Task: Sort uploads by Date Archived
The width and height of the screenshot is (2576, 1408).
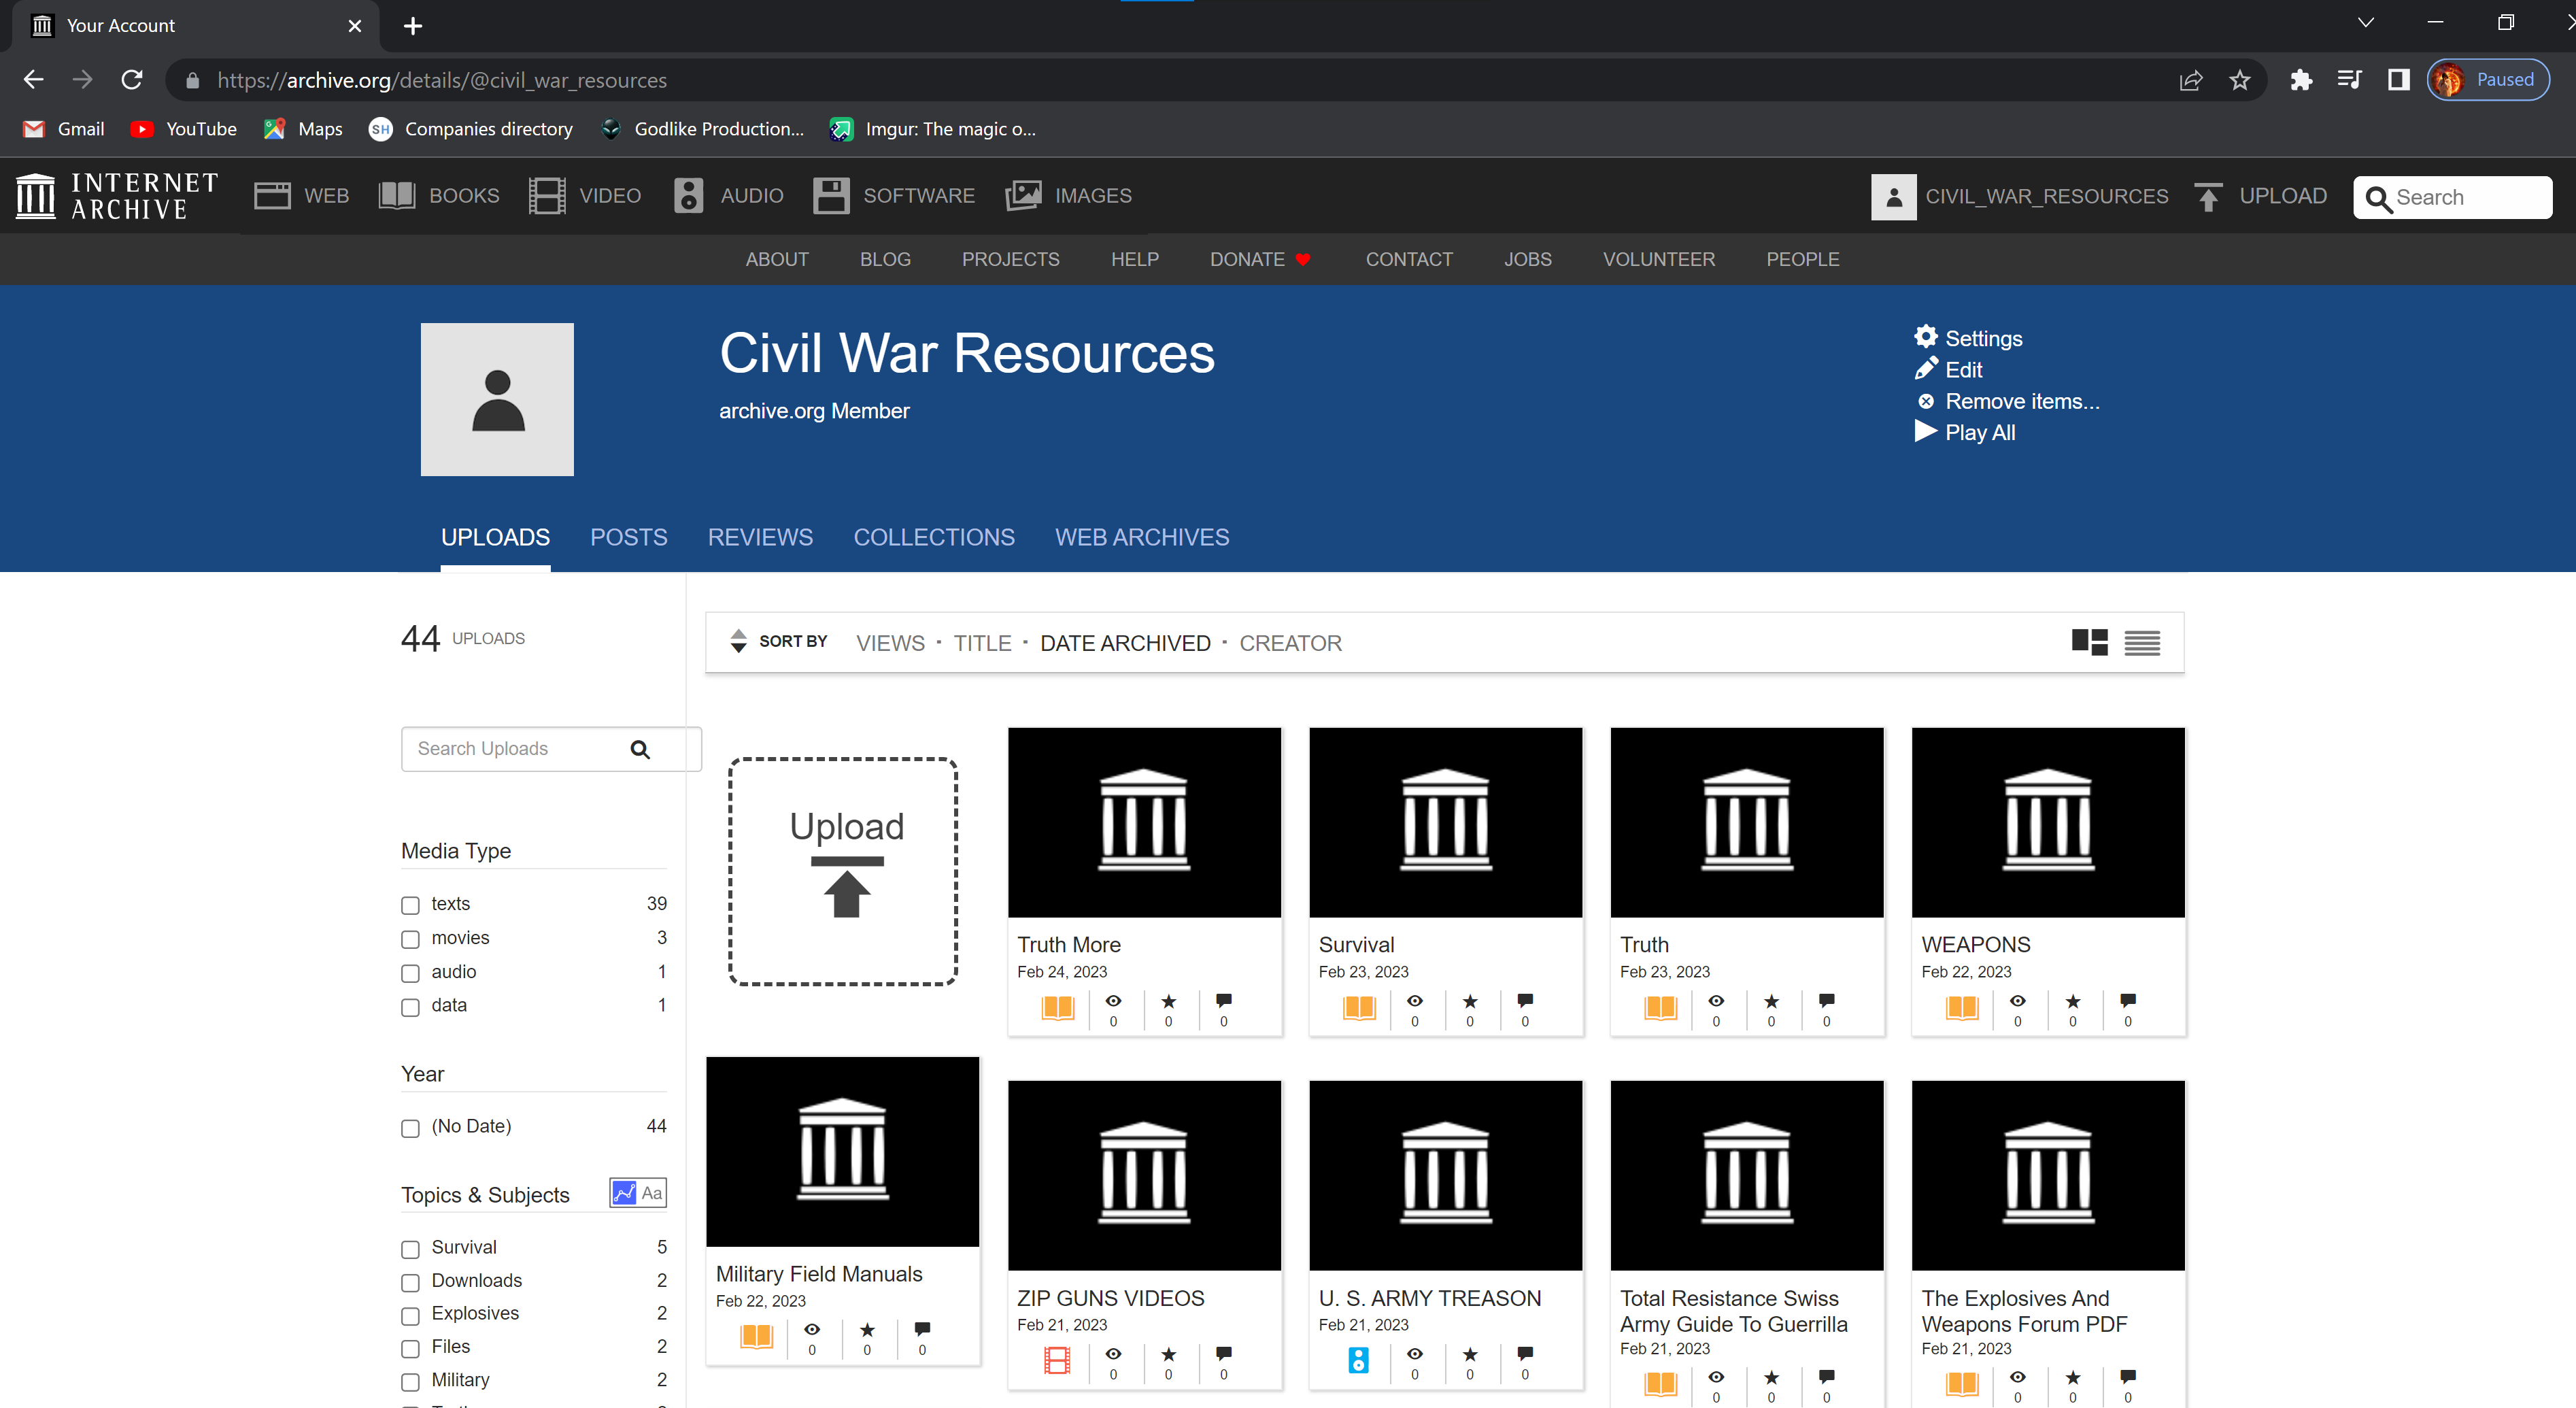Action: [x=1125, y=643]
